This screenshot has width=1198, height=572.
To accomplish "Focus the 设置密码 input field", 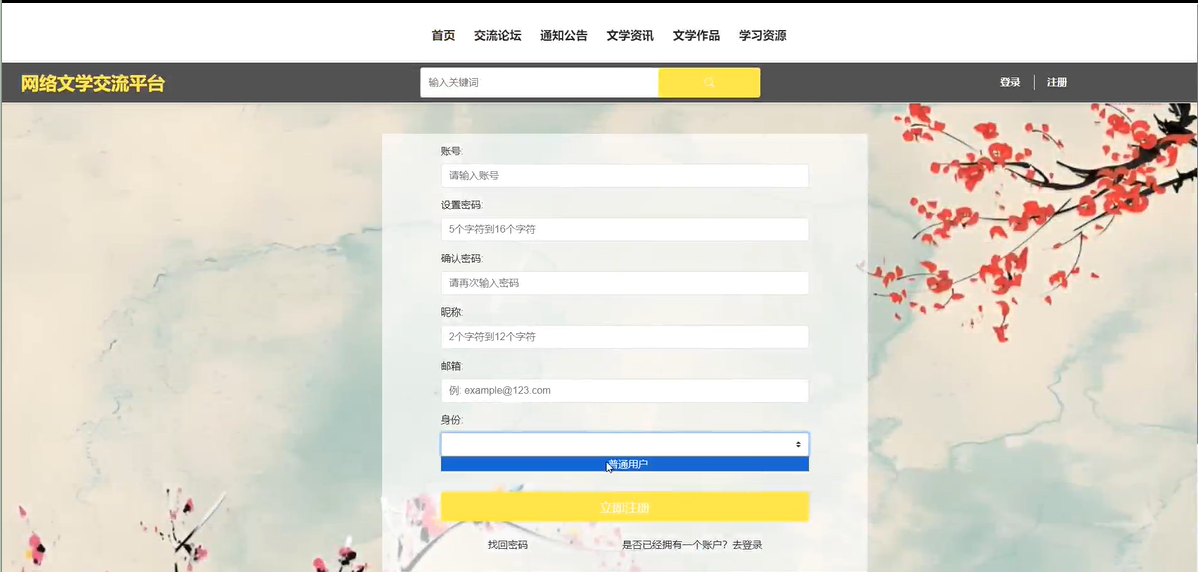I will pyautogui.click(x=624, y=229).
